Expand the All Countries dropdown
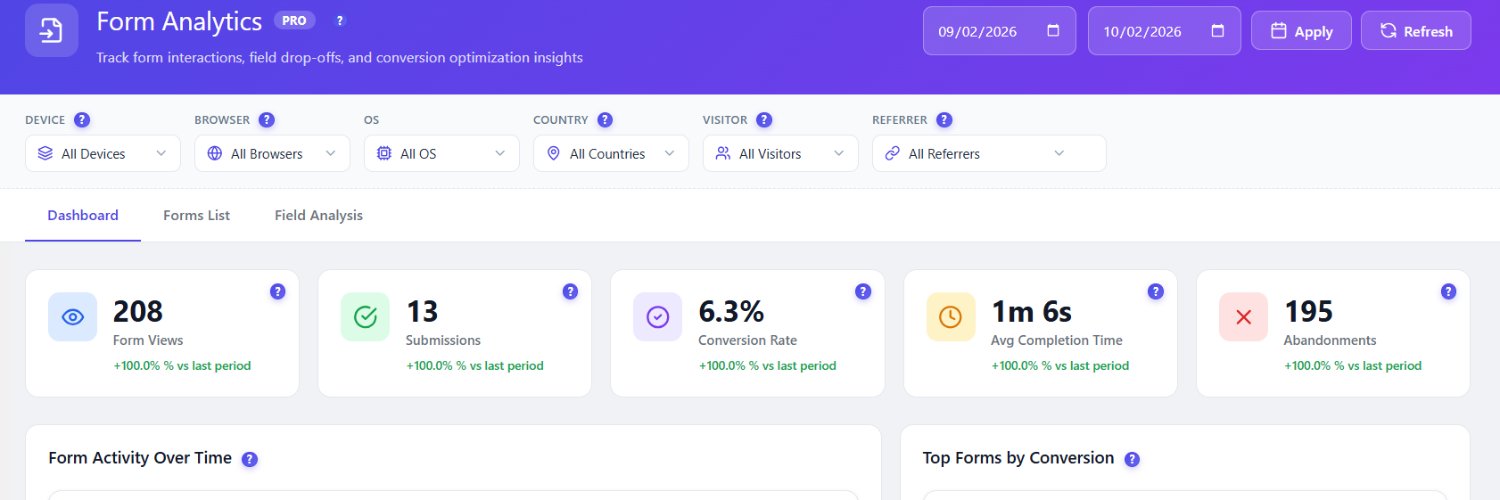Viewport: 1500px width, 500px height. click(x=611, y=154)
